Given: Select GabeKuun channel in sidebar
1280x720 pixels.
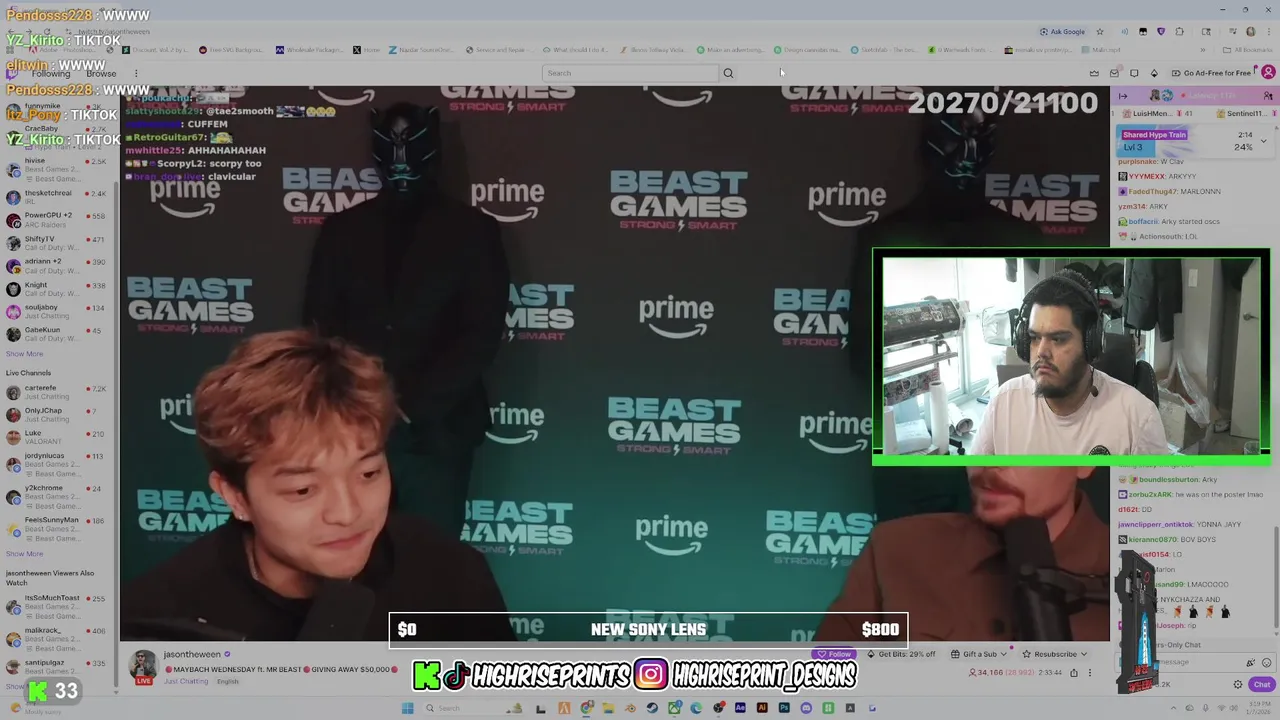Looking at the screenshot, I should [58, 334].
